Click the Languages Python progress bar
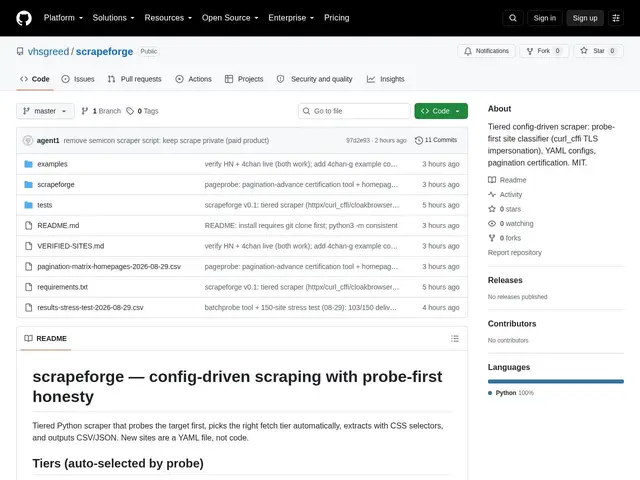Viewport: 640px width, 480px height. click(x=556, y=382)
